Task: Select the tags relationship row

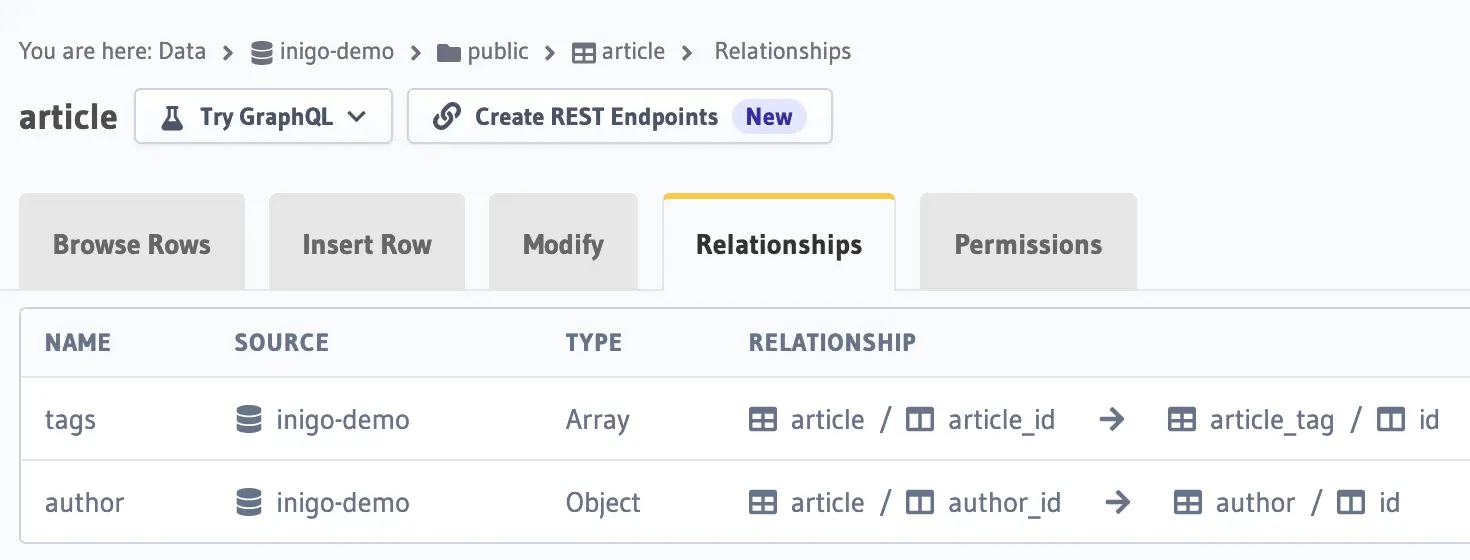Action: [744, 419]
